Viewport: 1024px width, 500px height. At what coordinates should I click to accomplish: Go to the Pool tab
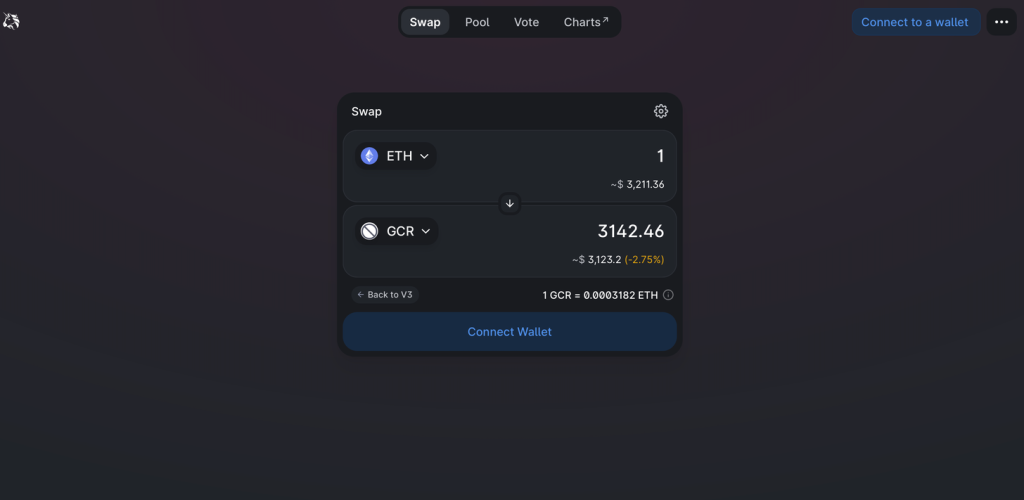(x=477, y=22)
